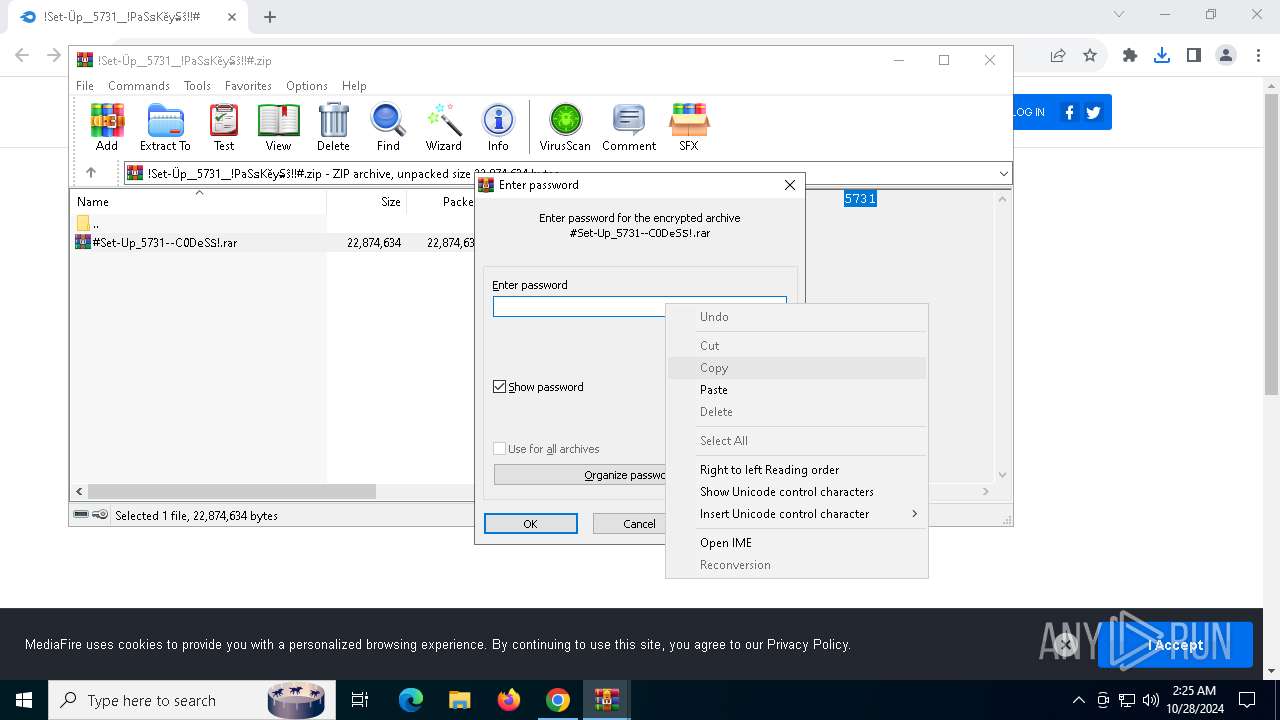Show hidden system tray icons

point(1078,700)
